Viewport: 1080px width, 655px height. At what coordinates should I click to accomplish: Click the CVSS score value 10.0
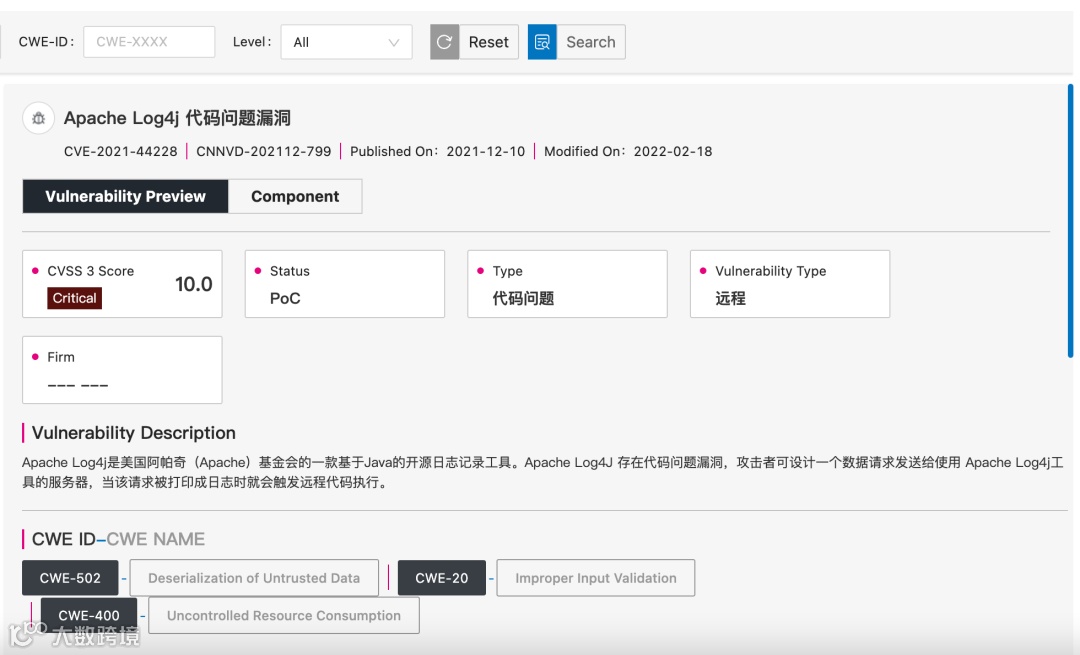194,284
